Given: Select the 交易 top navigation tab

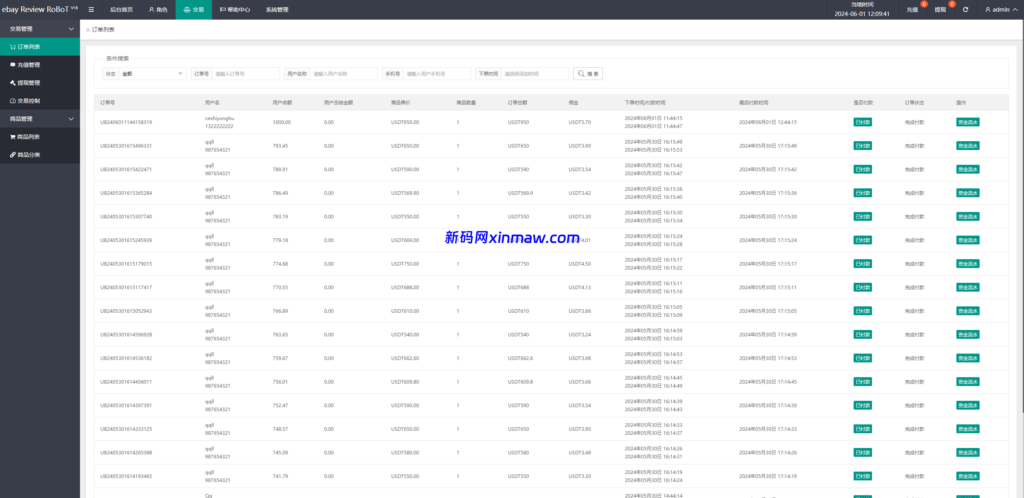Looking at the screenshot, I should [x=194, y=10].
